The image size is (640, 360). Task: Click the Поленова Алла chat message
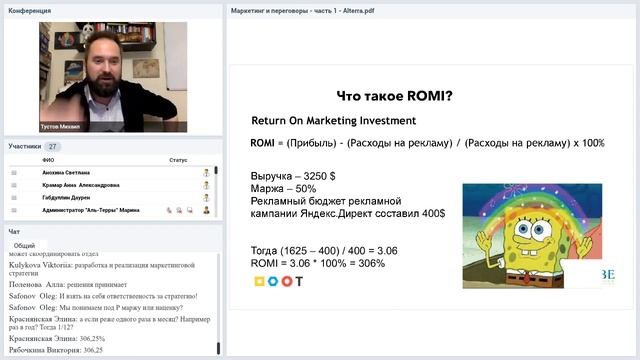coord(68,284)
